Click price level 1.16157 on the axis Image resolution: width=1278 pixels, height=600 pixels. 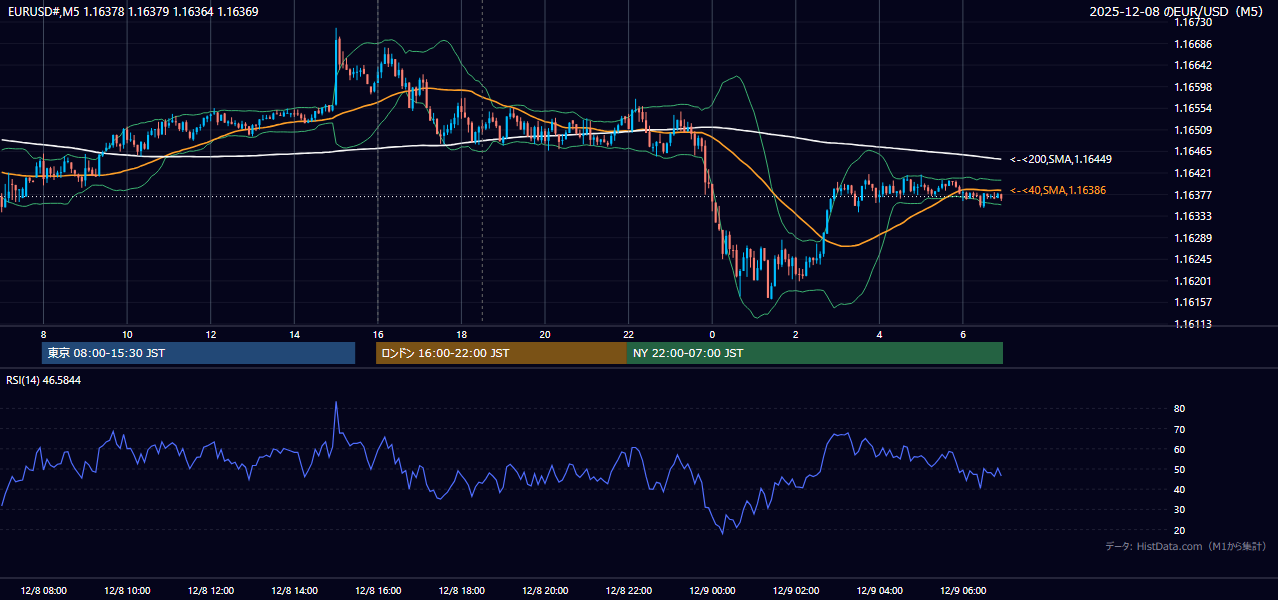tap(1193, 302)
